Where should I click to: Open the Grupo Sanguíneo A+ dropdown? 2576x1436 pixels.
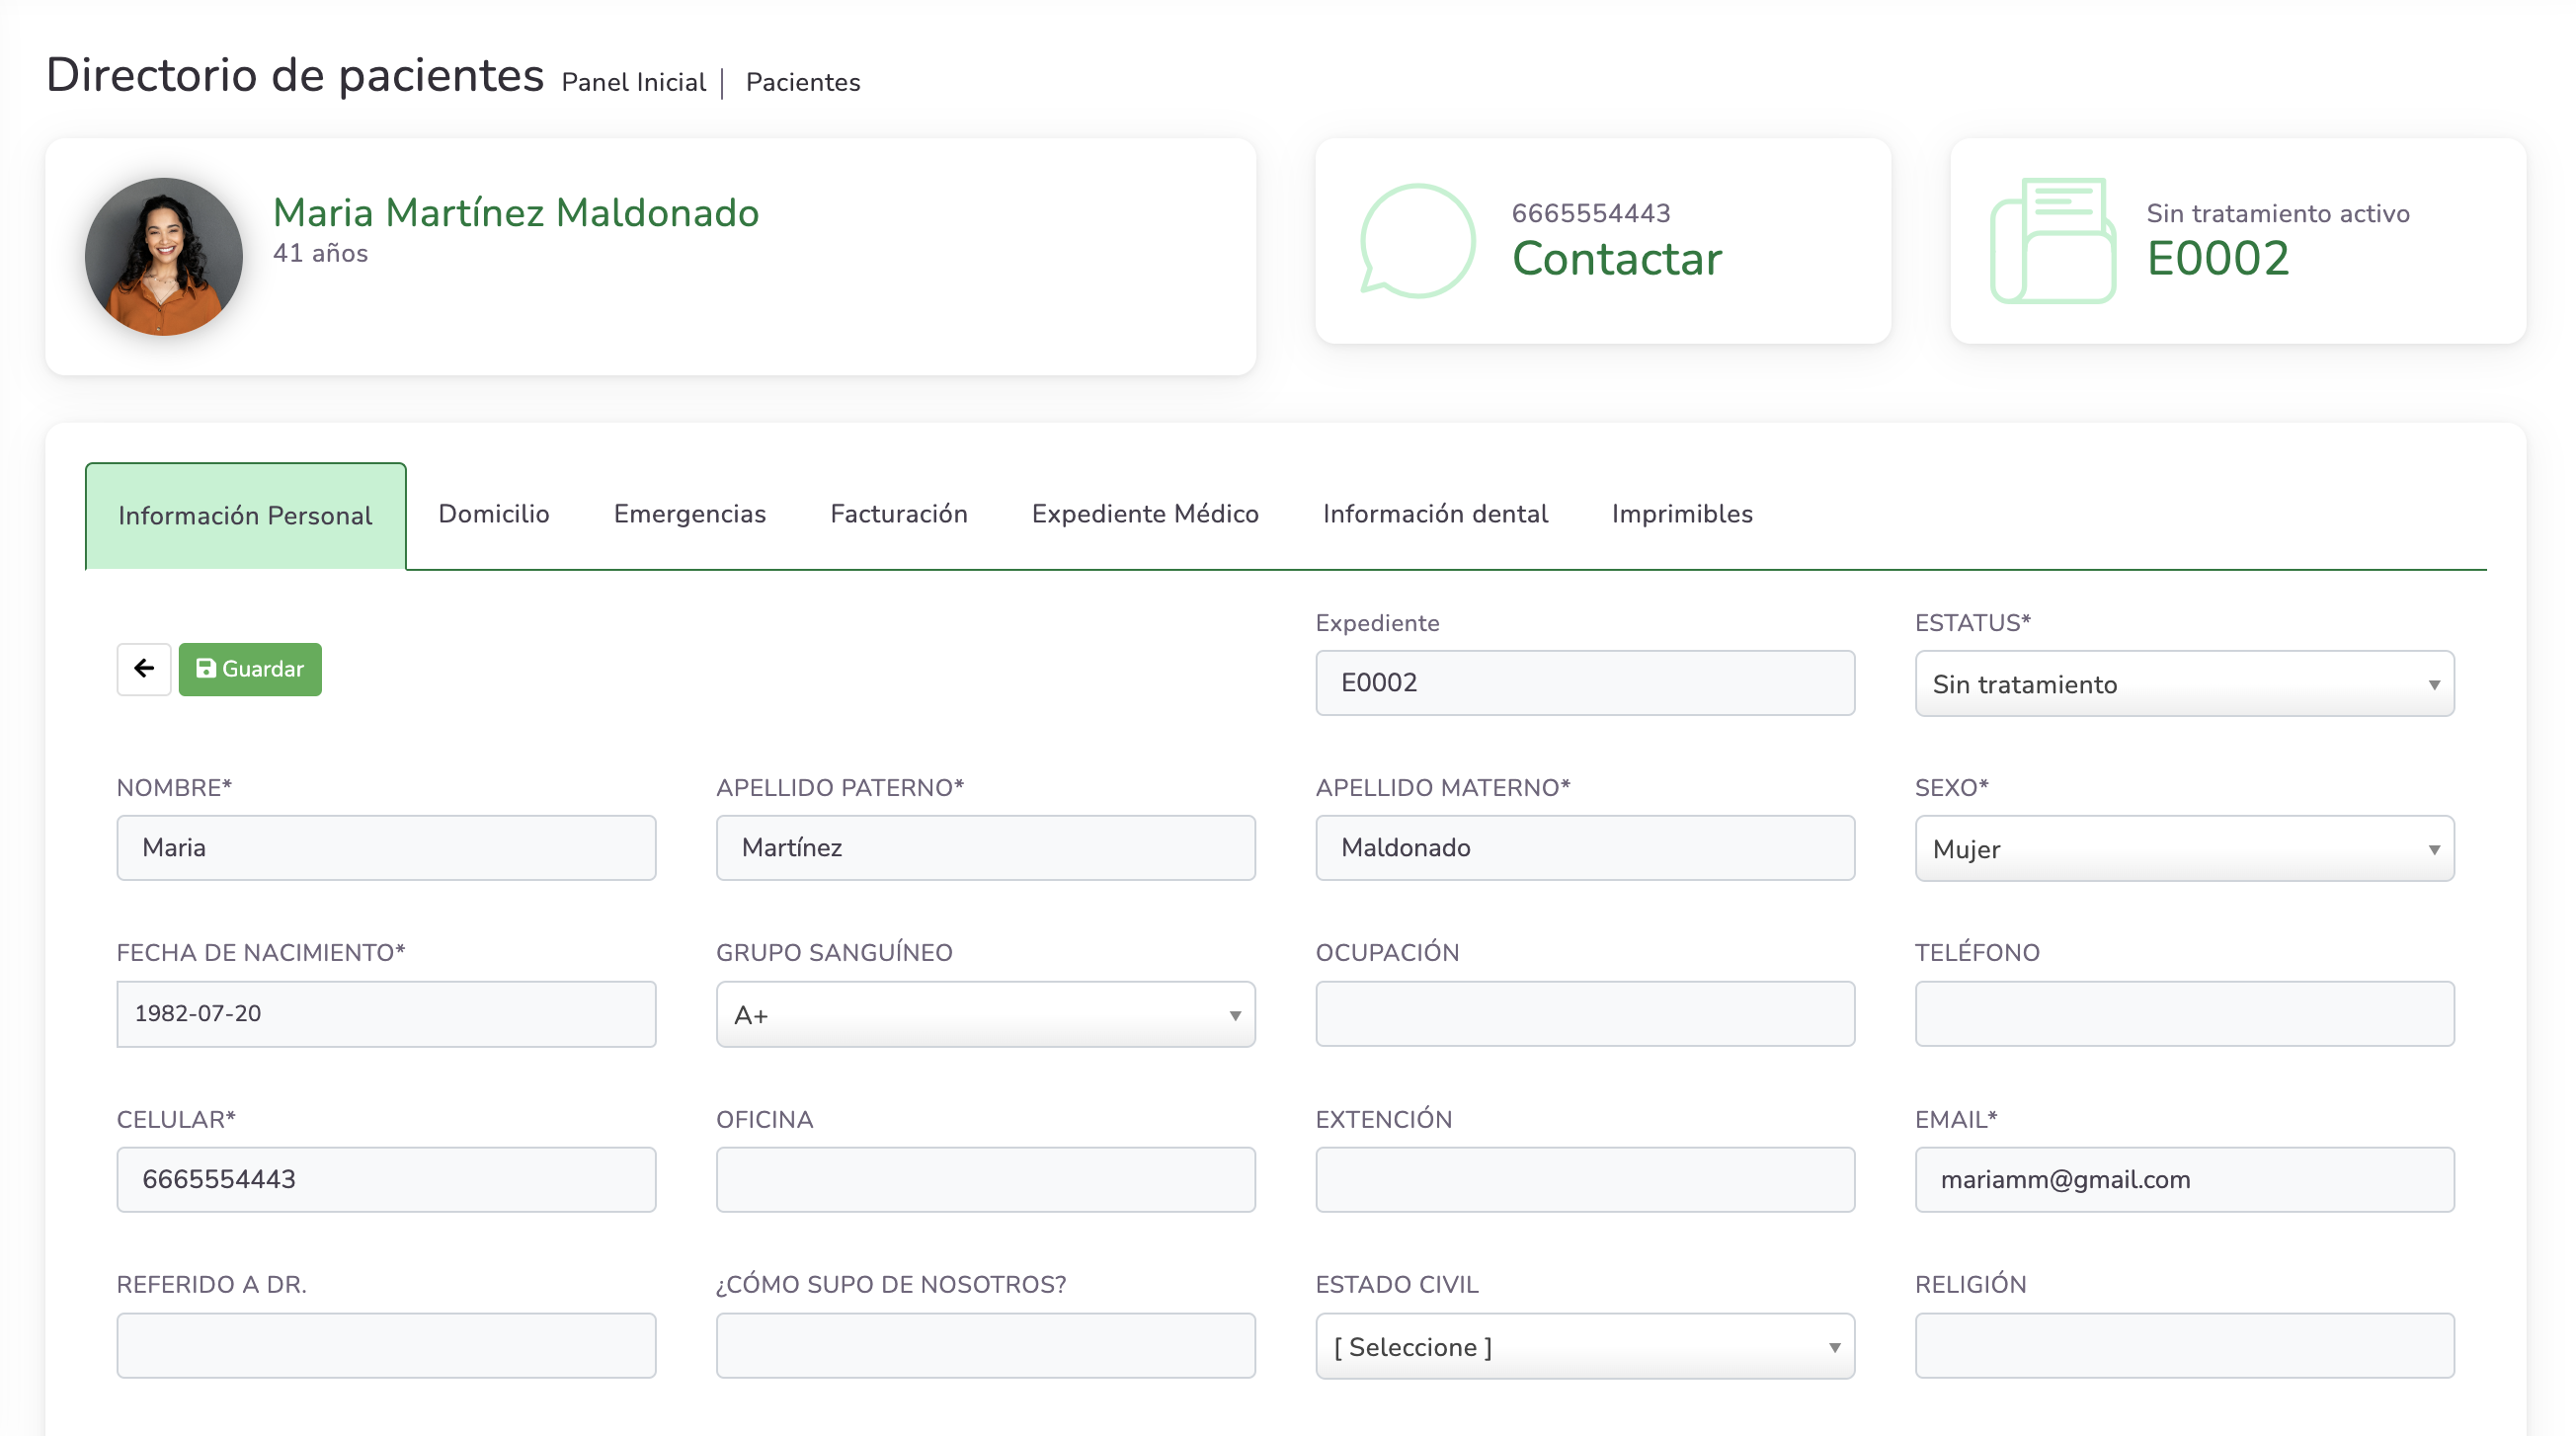(985, 1015)
